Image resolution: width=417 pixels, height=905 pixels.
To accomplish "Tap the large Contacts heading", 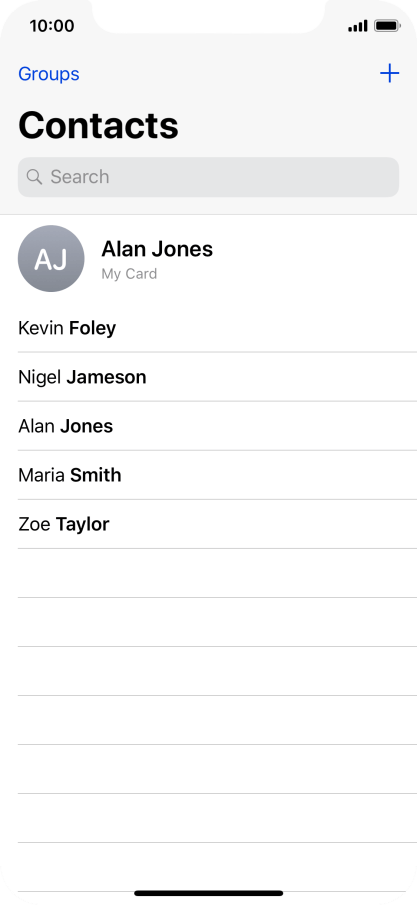I will click(98, 125).
